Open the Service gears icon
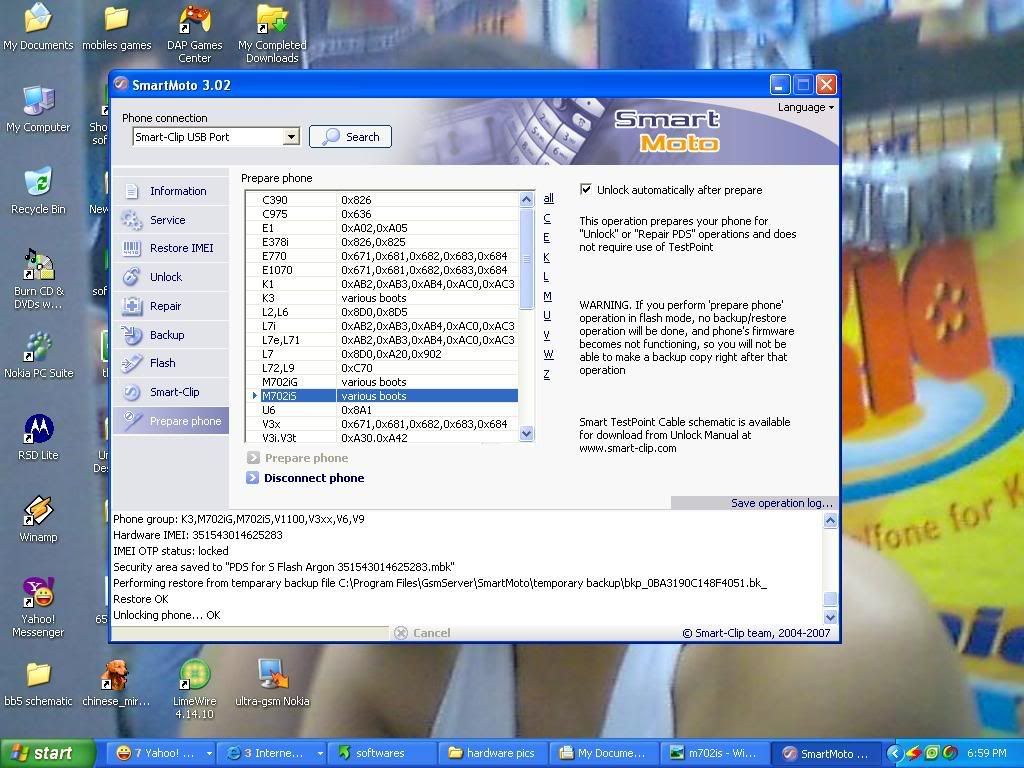This screenshot has width=1024, height=768. tap(132, 220)
